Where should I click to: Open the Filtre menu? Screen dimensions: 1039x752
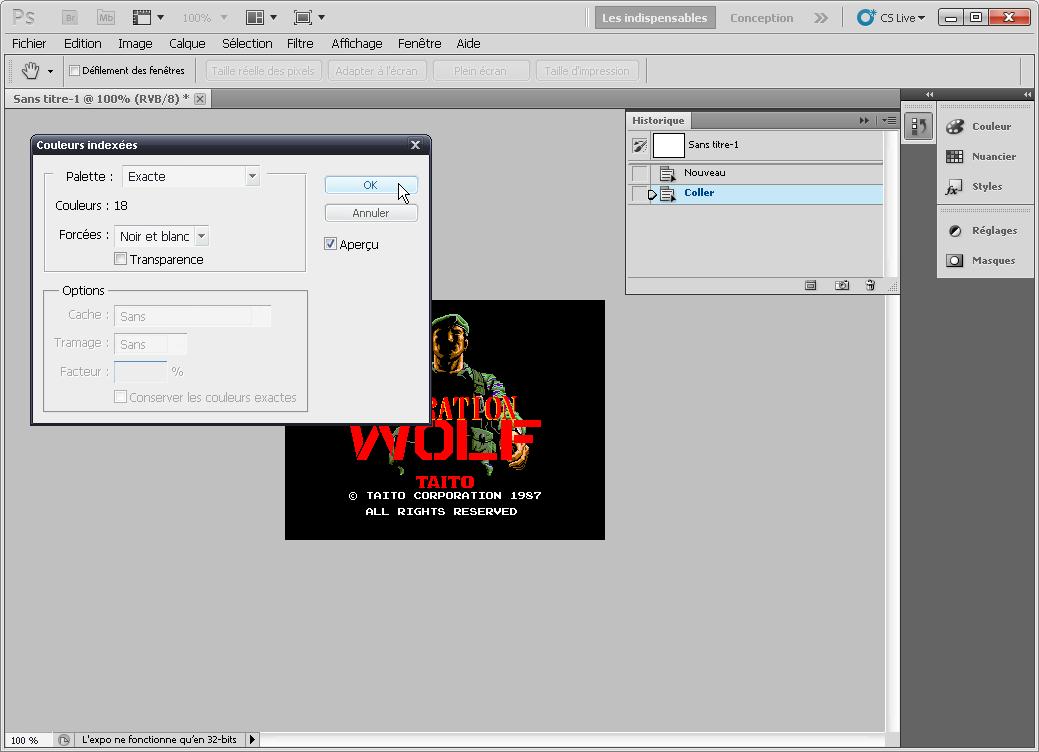(x=300, y=44)
